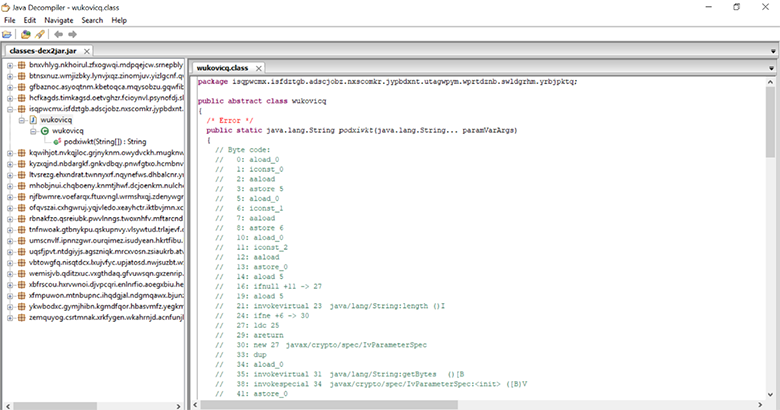Expand the kqwihjot.nvkqjloc package node

[9, 153]
